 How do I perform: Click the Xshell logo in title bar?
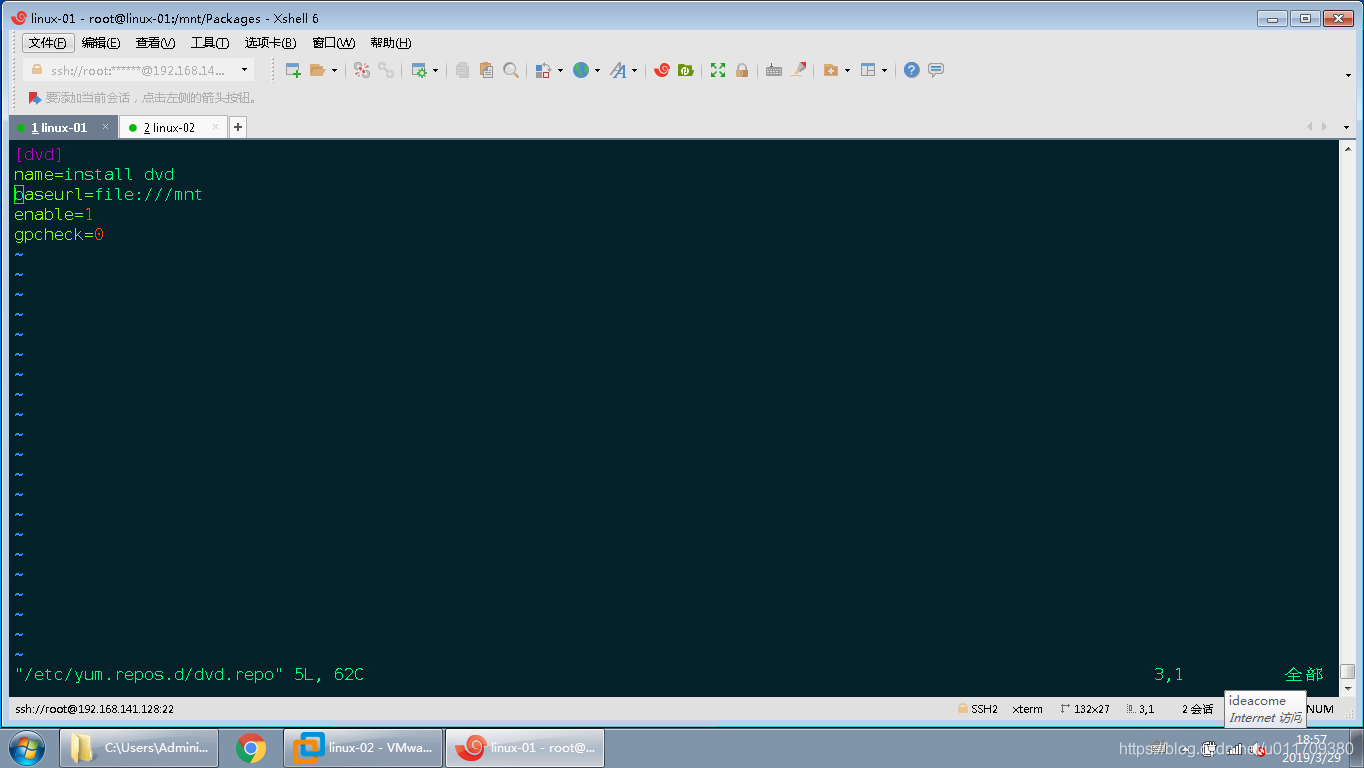coord(18,18)
